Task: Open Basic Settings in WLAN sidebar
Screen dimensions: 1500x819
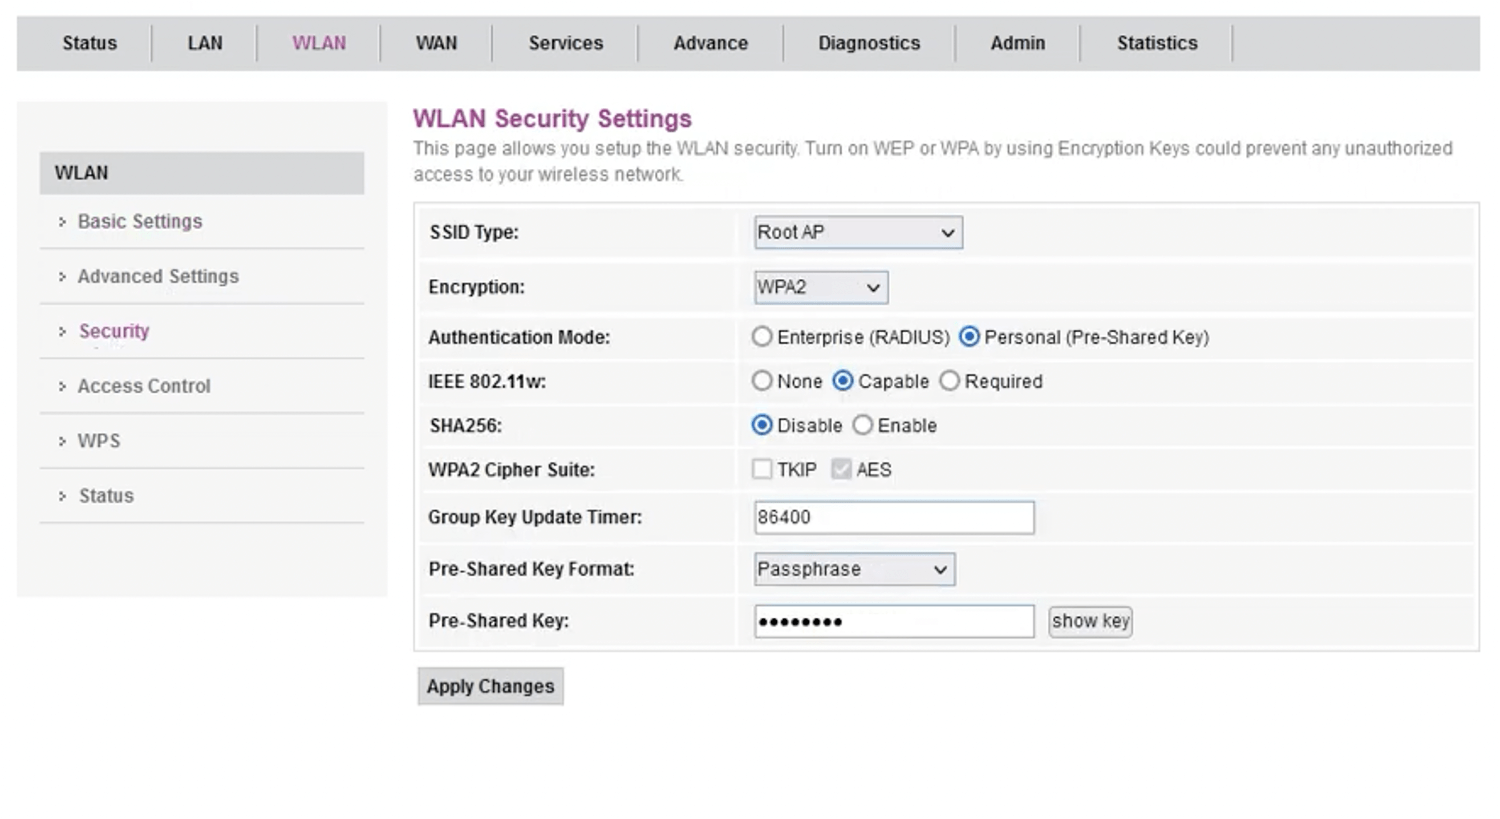Action: point(140,221)
